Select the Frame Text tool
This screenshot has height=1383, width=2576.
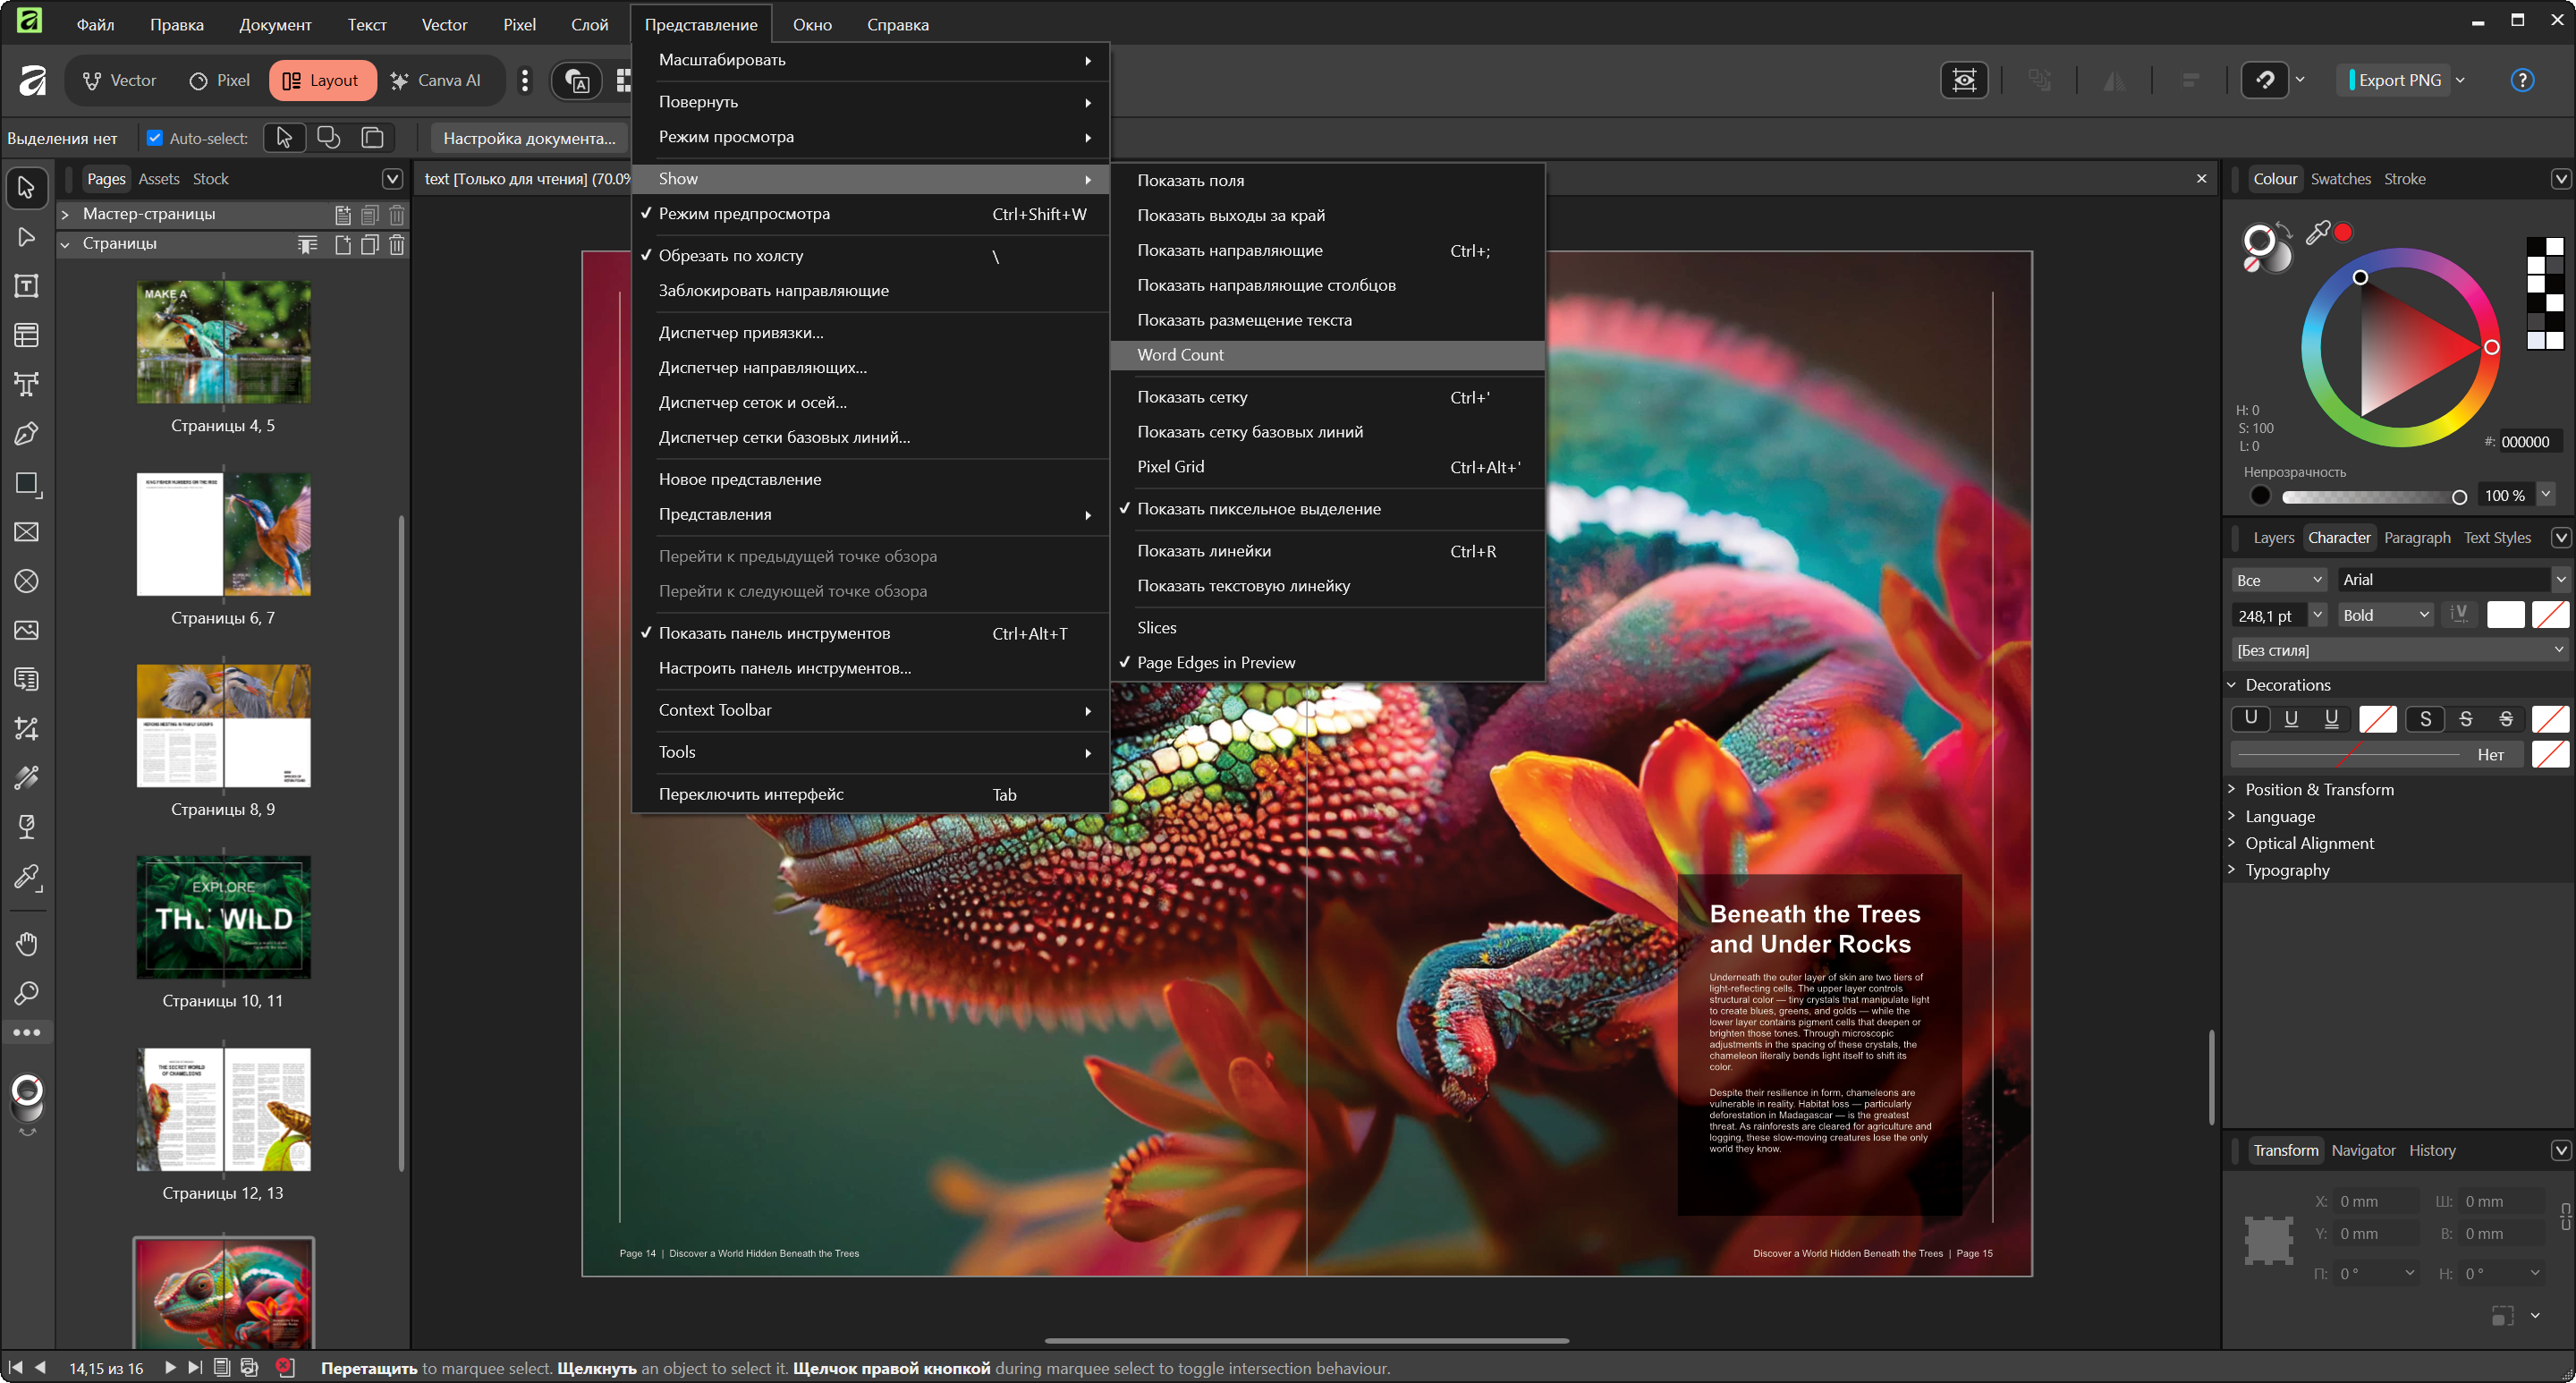click(x=27, y=286)
